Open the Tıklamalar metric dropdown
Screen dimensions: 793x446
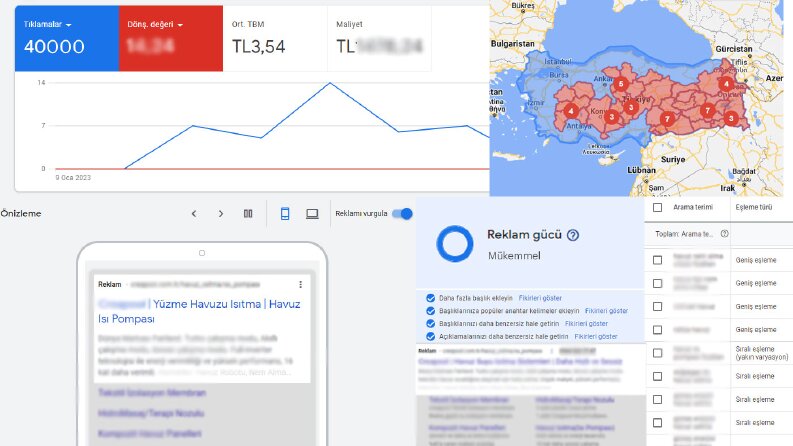coord(48,24)
